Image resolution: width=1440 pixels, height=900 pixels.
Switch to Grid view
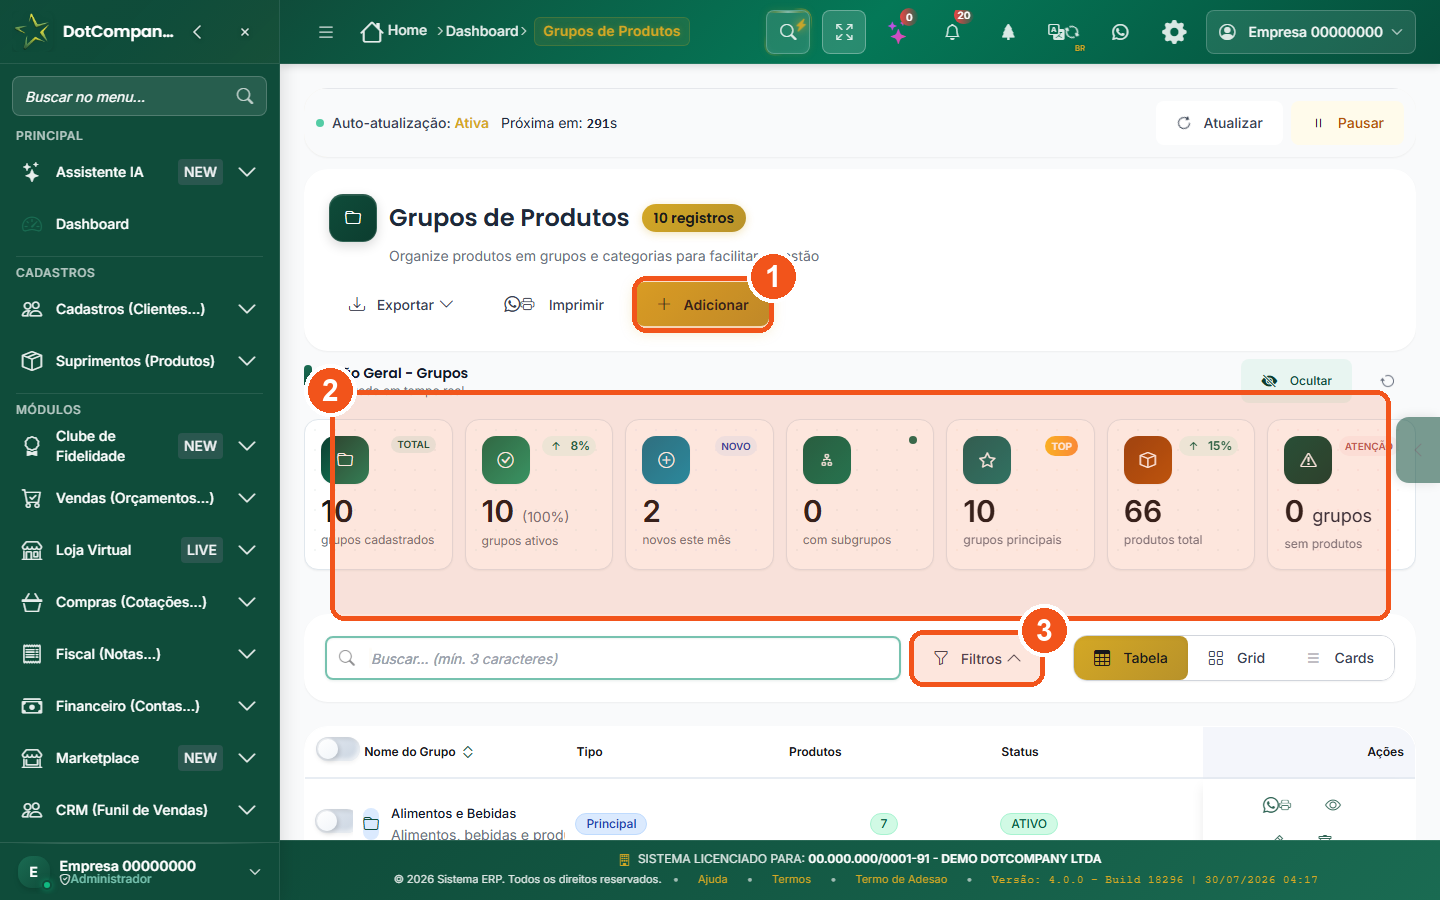pyautogui.click(x=1236, y=658)
